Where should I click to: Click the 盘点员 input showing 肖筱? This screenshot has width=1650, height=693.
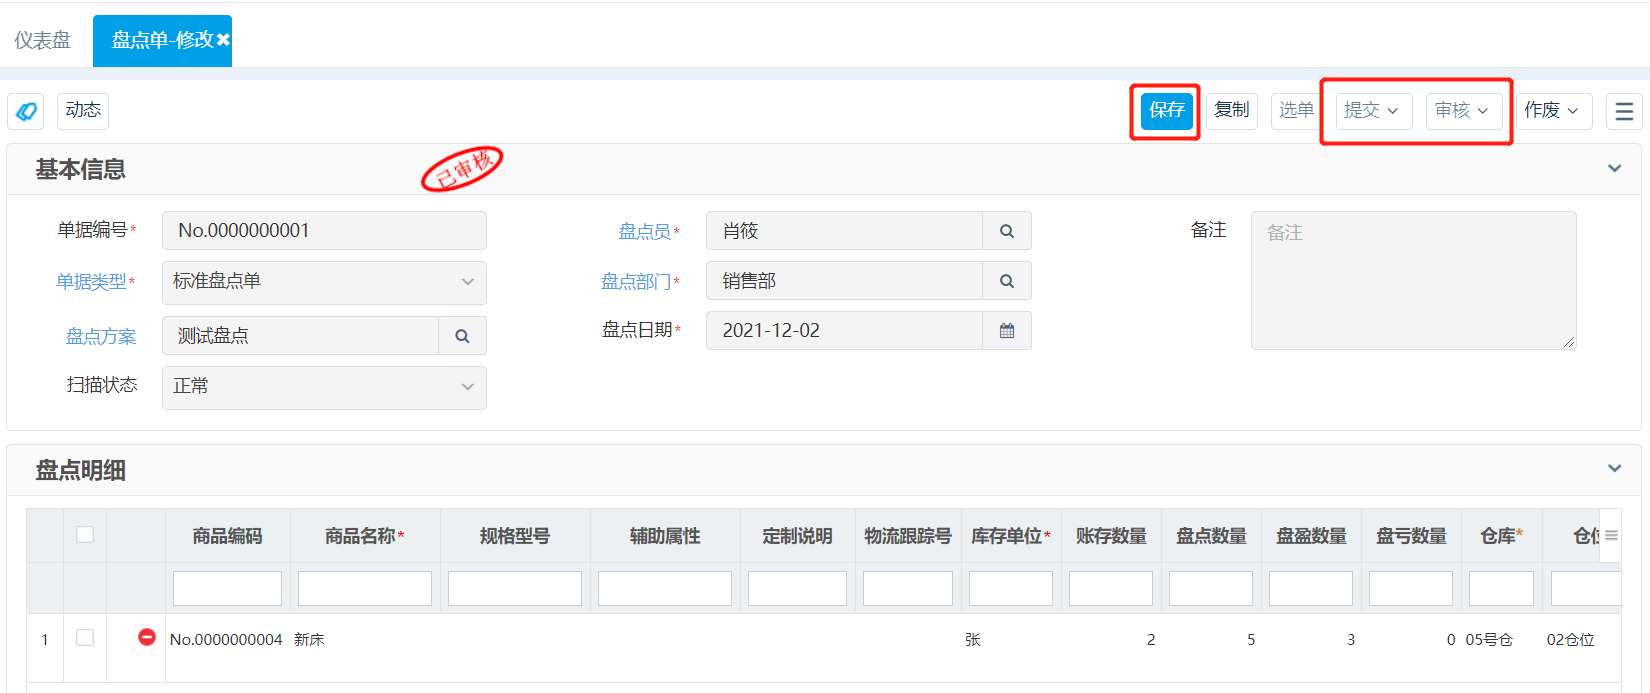(x=844, y=231)
